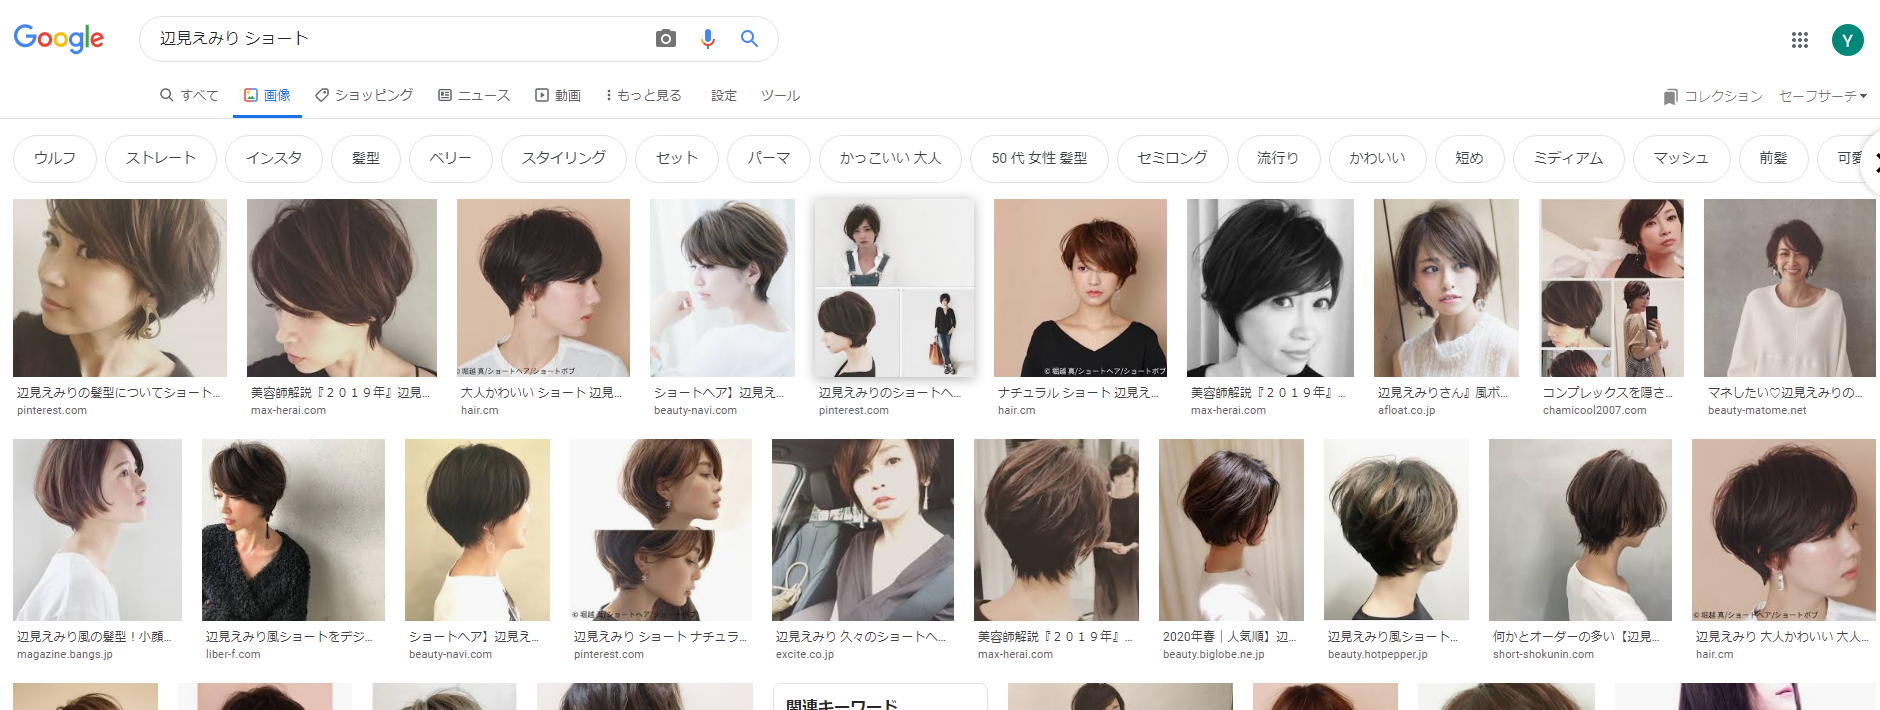
Task: Switch to すべて tab
Action: tap(189, 95)
